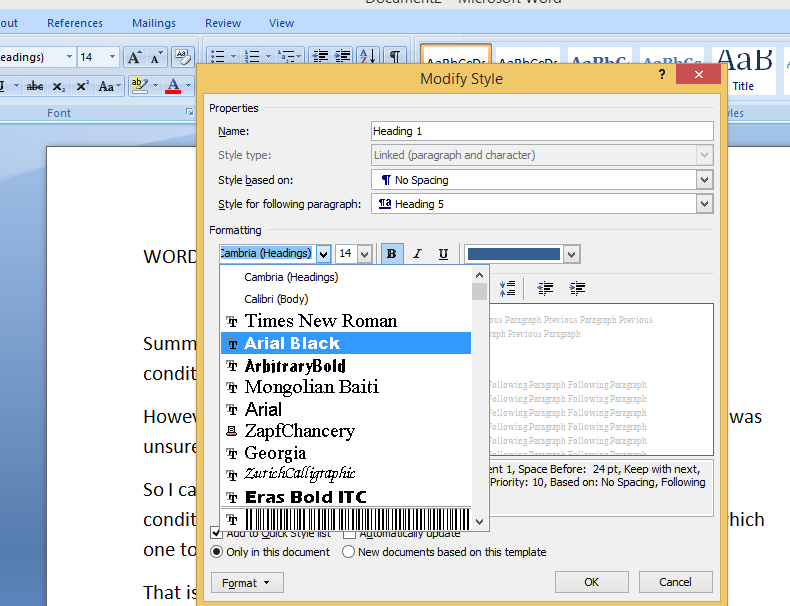Click the Clear Formatting icon in ribbon
Image resolution: width=790 pixels, height=606 pixels.
tap(182, 57)
